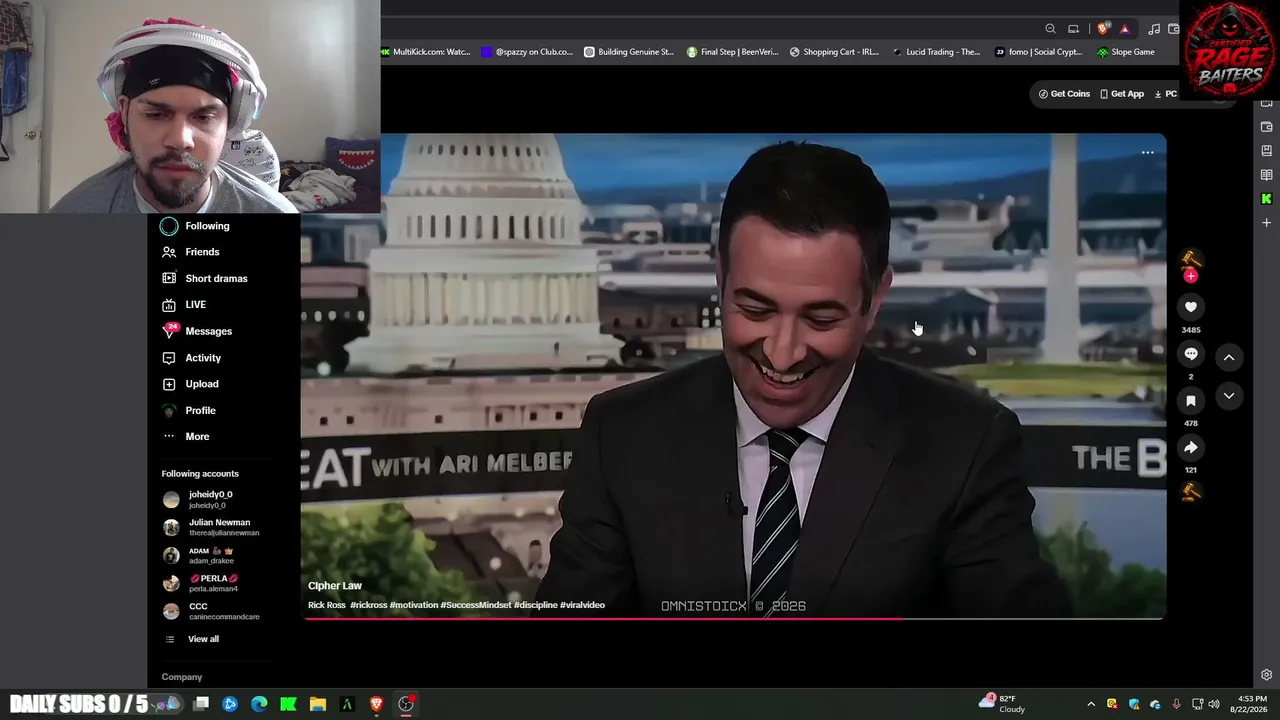Screen dimensions: 1280x720
Task: Open adam_drakee followed account
Action: tap(199, 555)
